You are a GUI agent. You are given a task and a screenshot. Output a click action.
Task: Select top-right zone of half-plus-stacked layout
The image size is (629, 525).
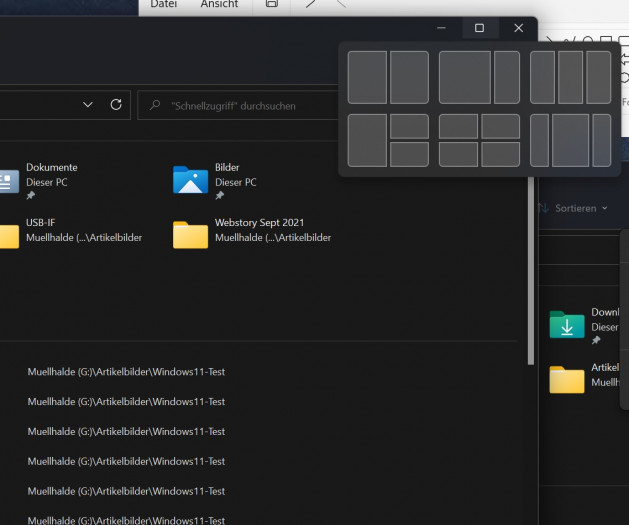tap(409, 126)
